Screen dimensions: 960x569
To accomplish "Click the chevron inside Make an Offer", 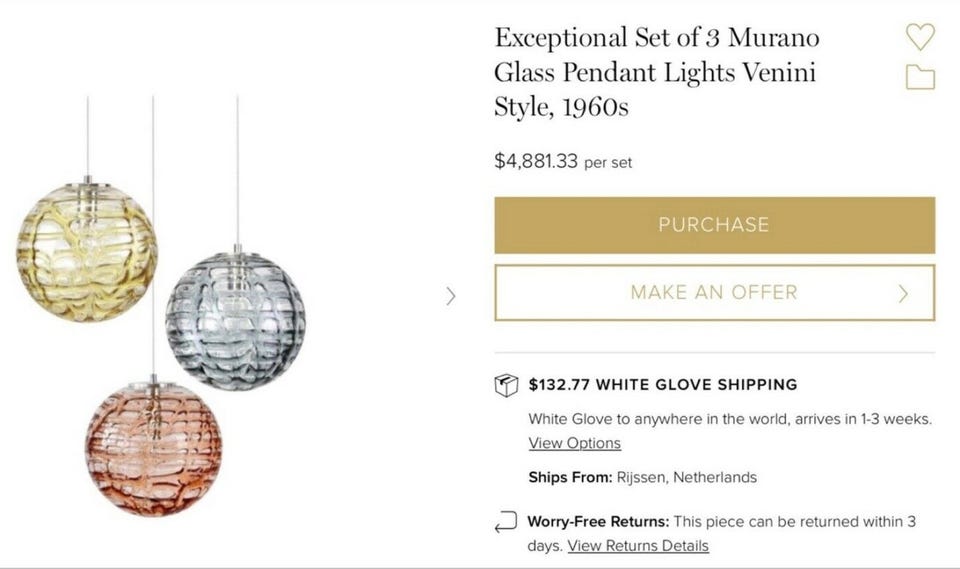I will 903,293.
